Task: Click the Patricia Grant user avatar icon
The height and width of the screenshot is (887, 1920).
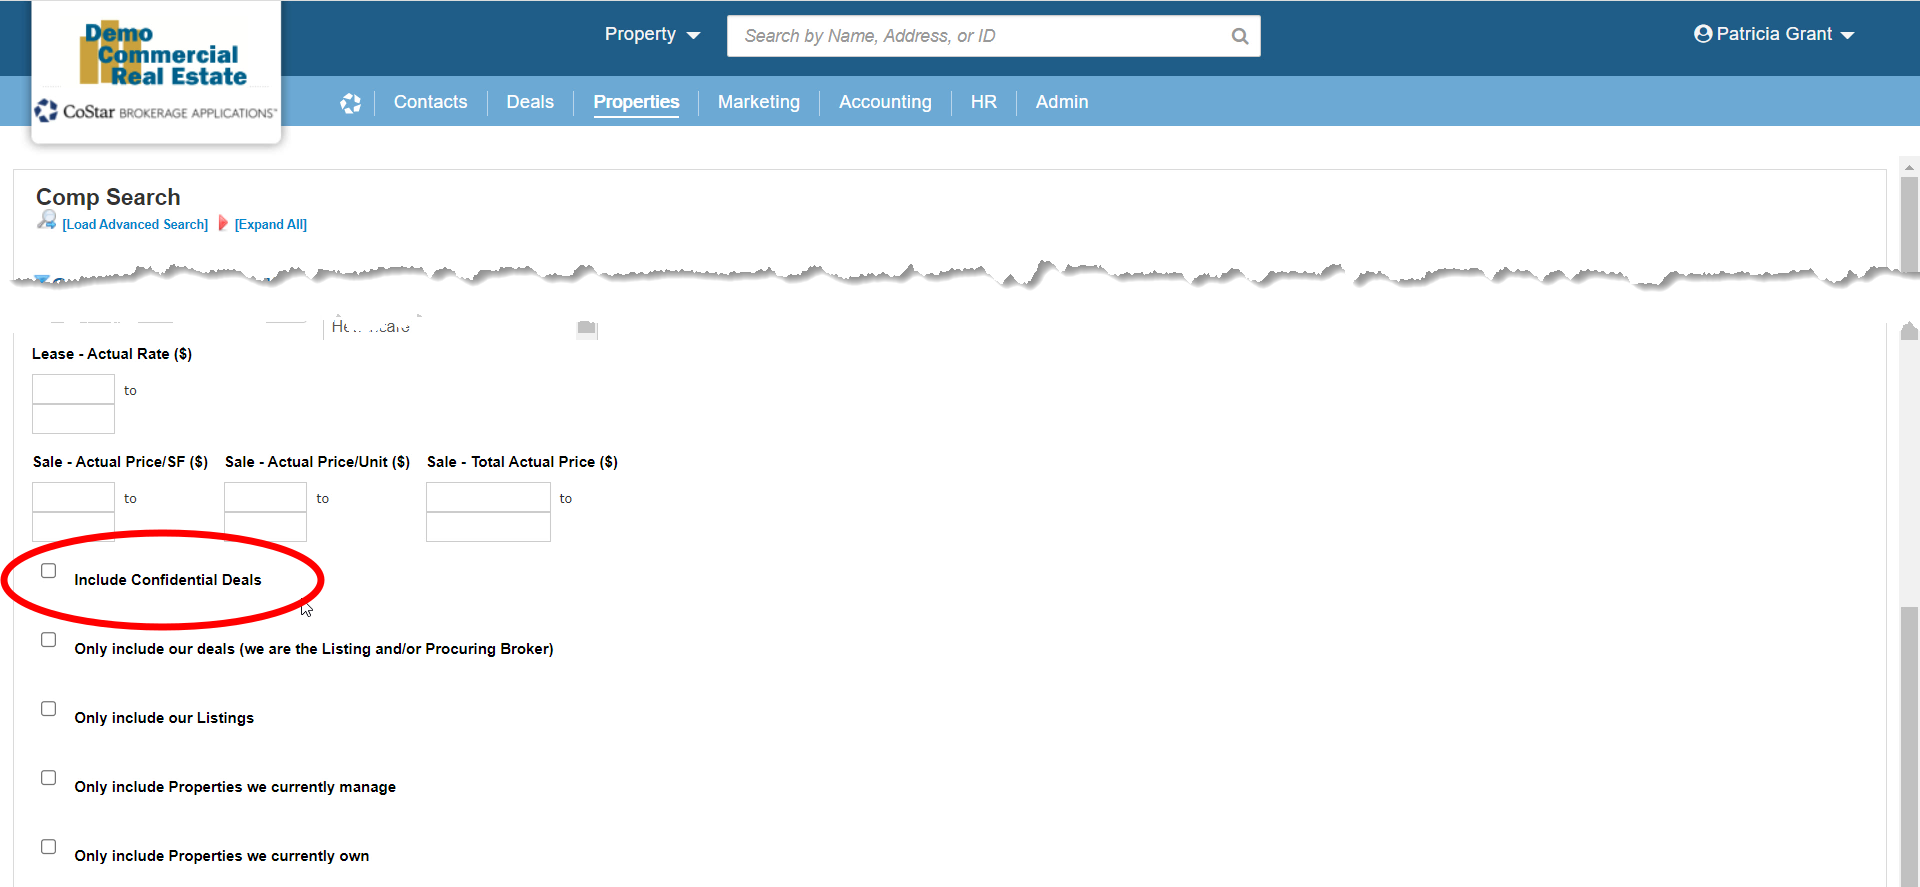Action: point(1702,34)
